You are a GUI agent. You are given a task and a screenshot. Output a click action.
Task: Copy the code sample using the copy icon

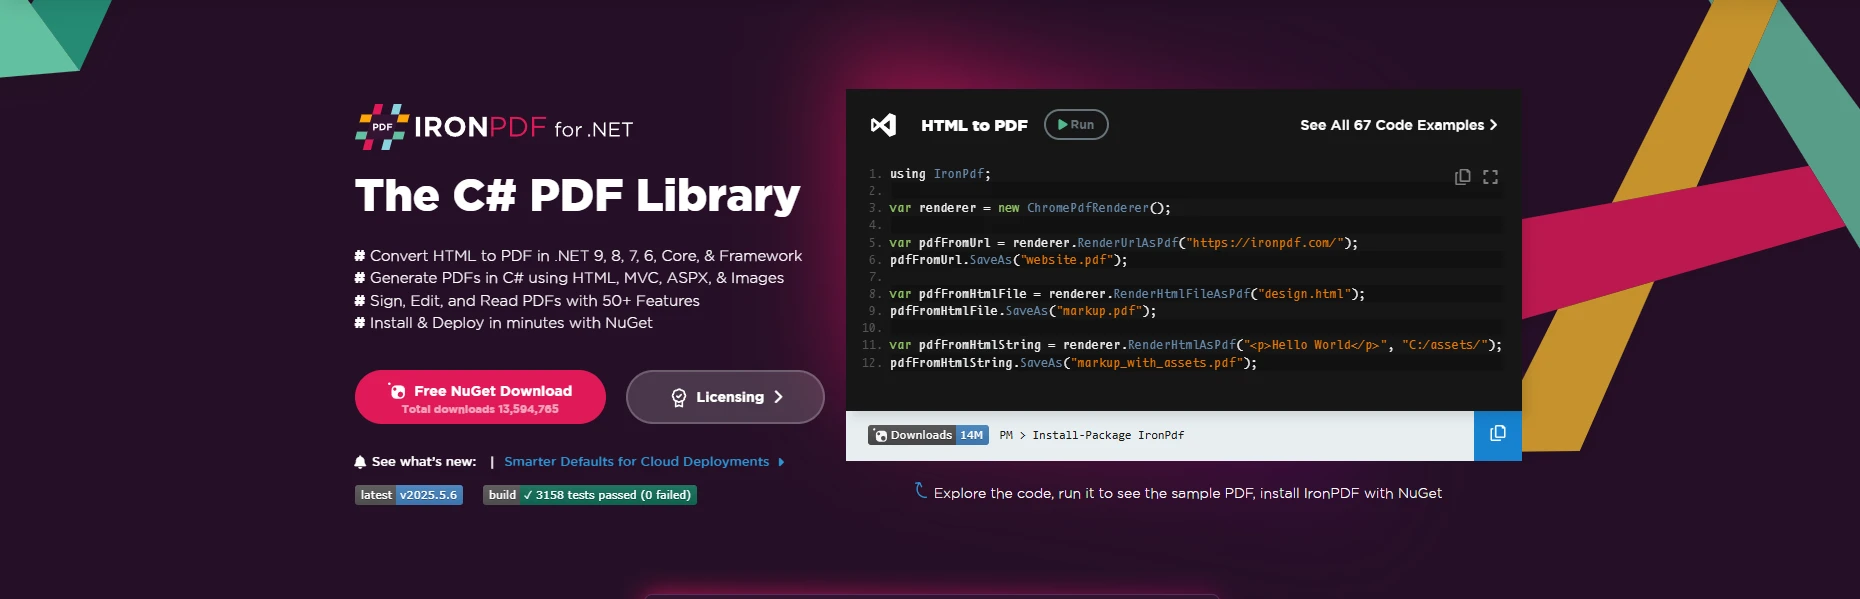tap(1462, 177)
